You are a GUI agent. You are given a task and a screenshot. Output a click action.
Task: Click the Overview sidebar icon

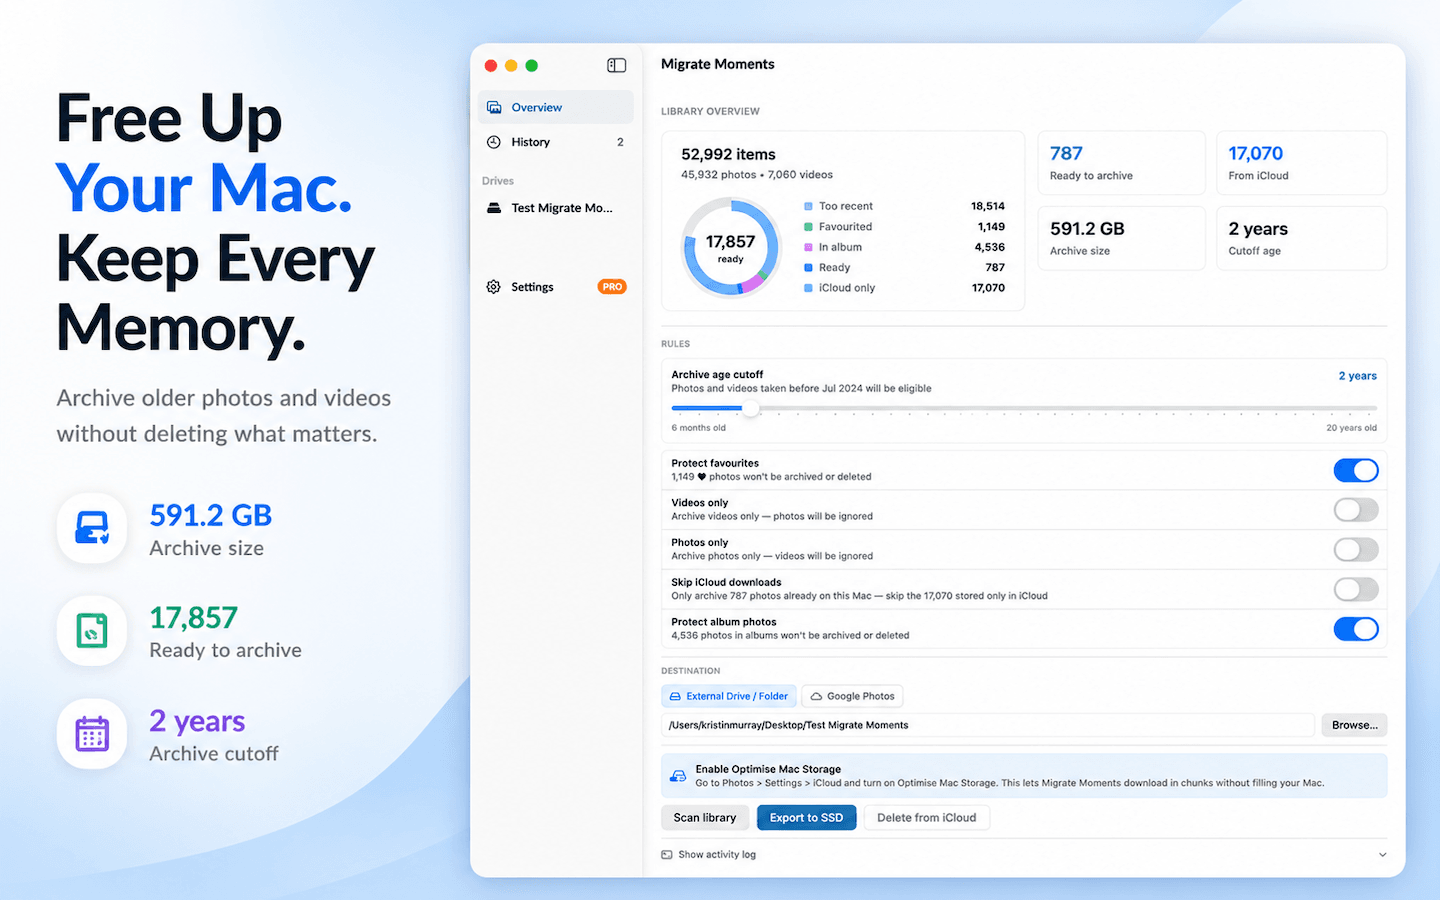pyautogui.click(x=494, y=107)
